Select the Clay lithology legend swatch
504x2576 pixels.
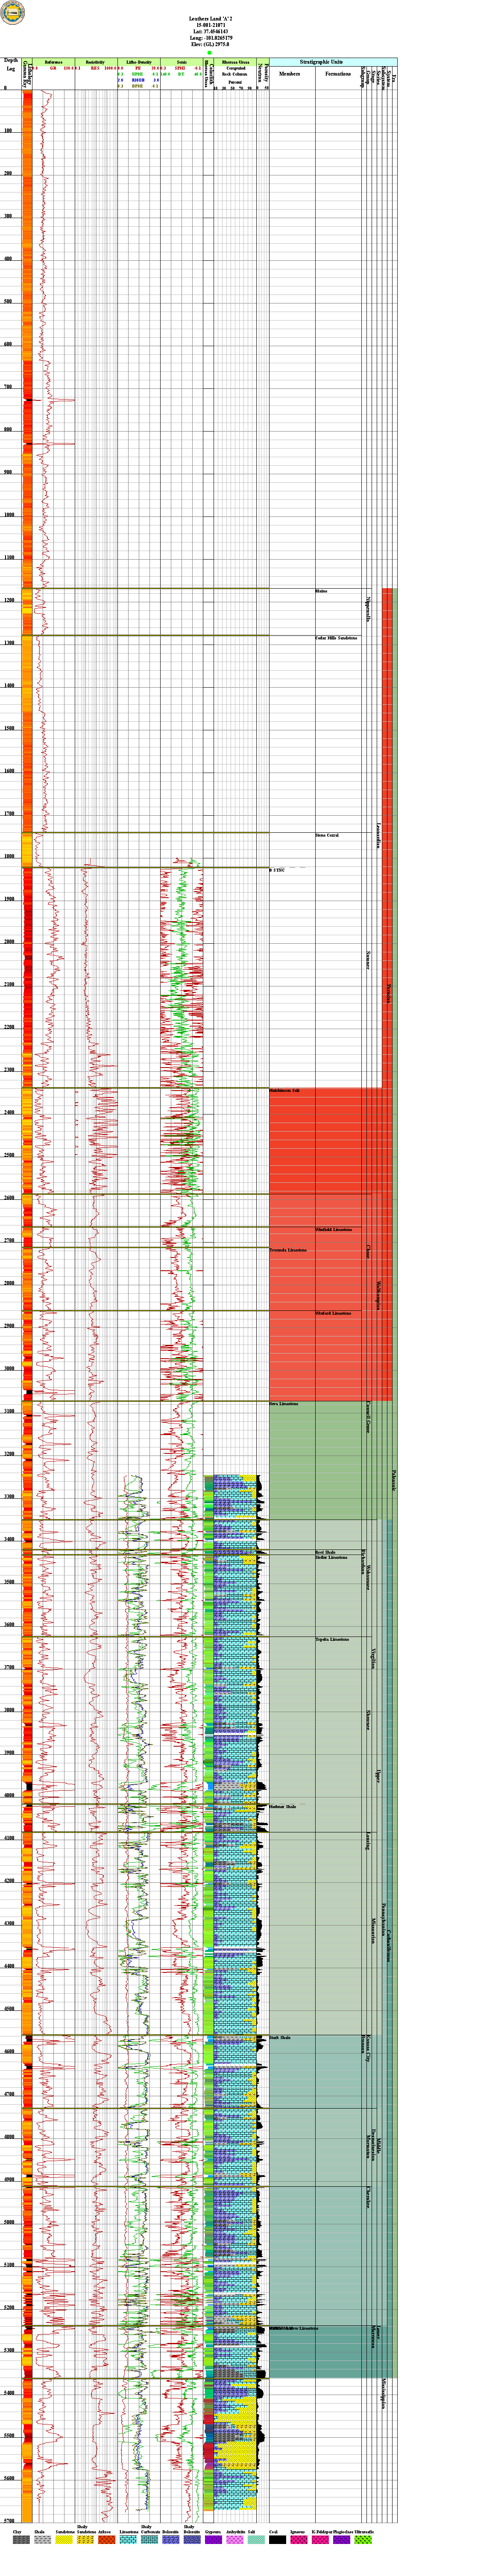tap(21, 2541)
